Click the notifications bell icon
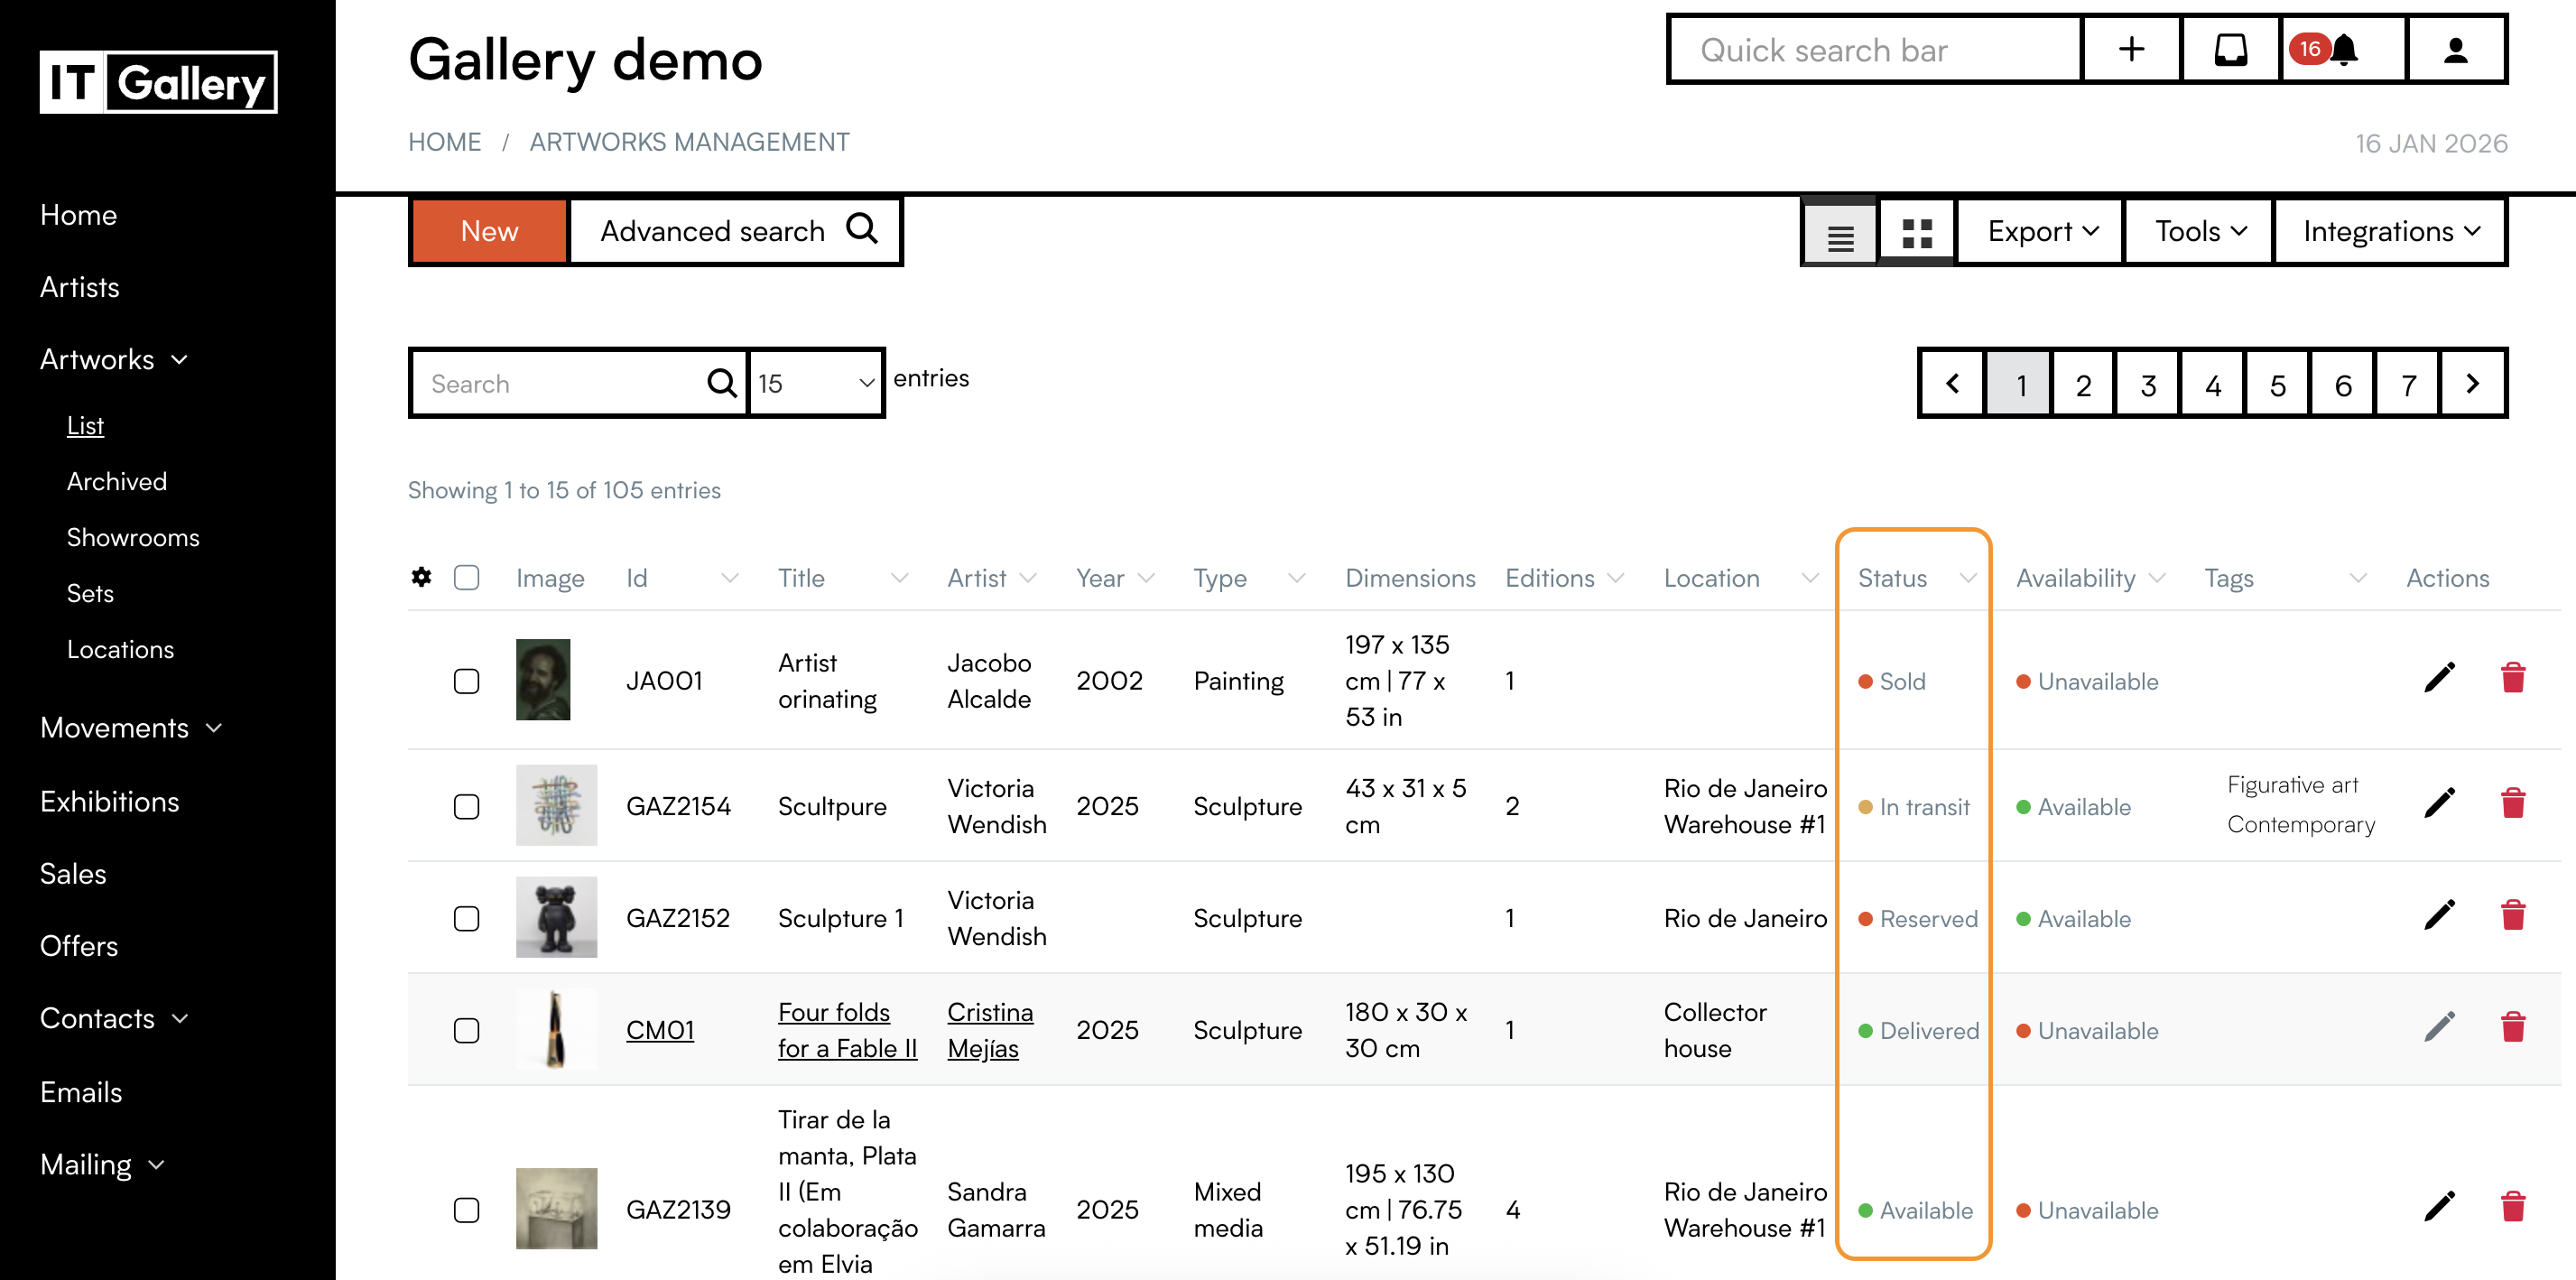This screenshot has height=1280, width=2576. tap(2343, 50)
